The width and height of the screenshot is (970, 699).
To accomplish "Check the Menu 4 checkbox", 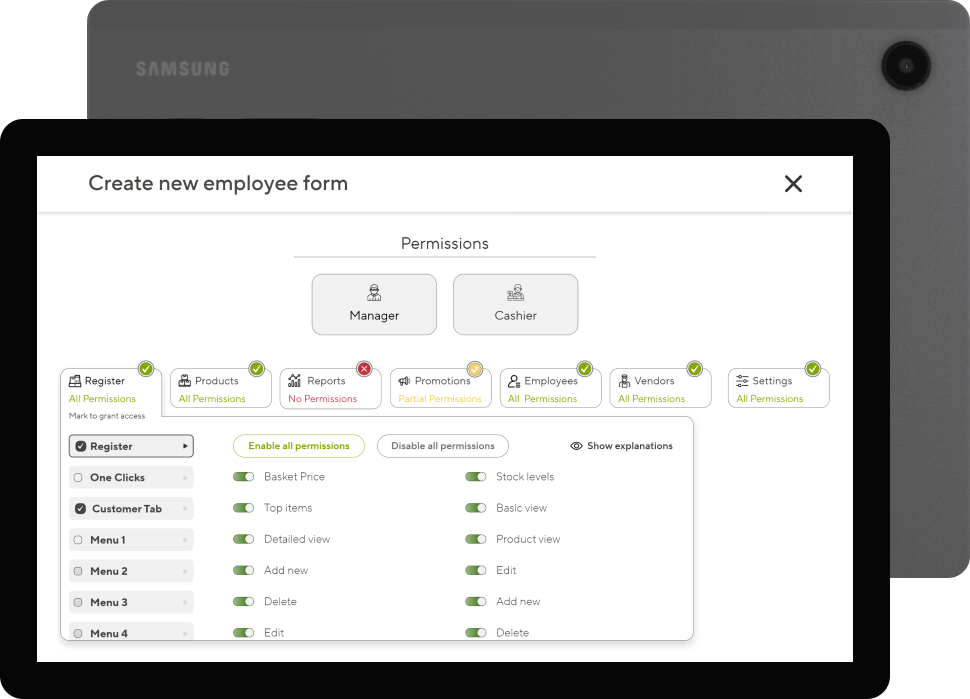I will (78, 633).
